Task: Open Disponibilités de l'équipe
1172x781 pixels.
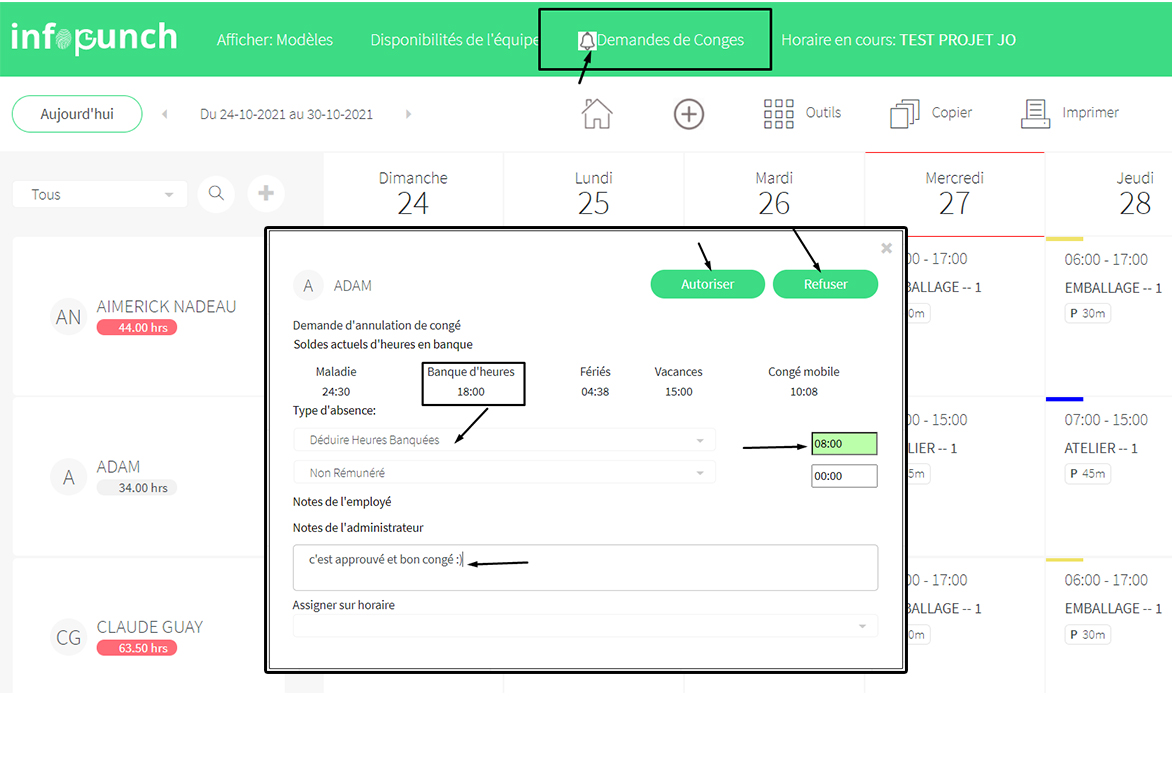Action: (x=454, y=40)
